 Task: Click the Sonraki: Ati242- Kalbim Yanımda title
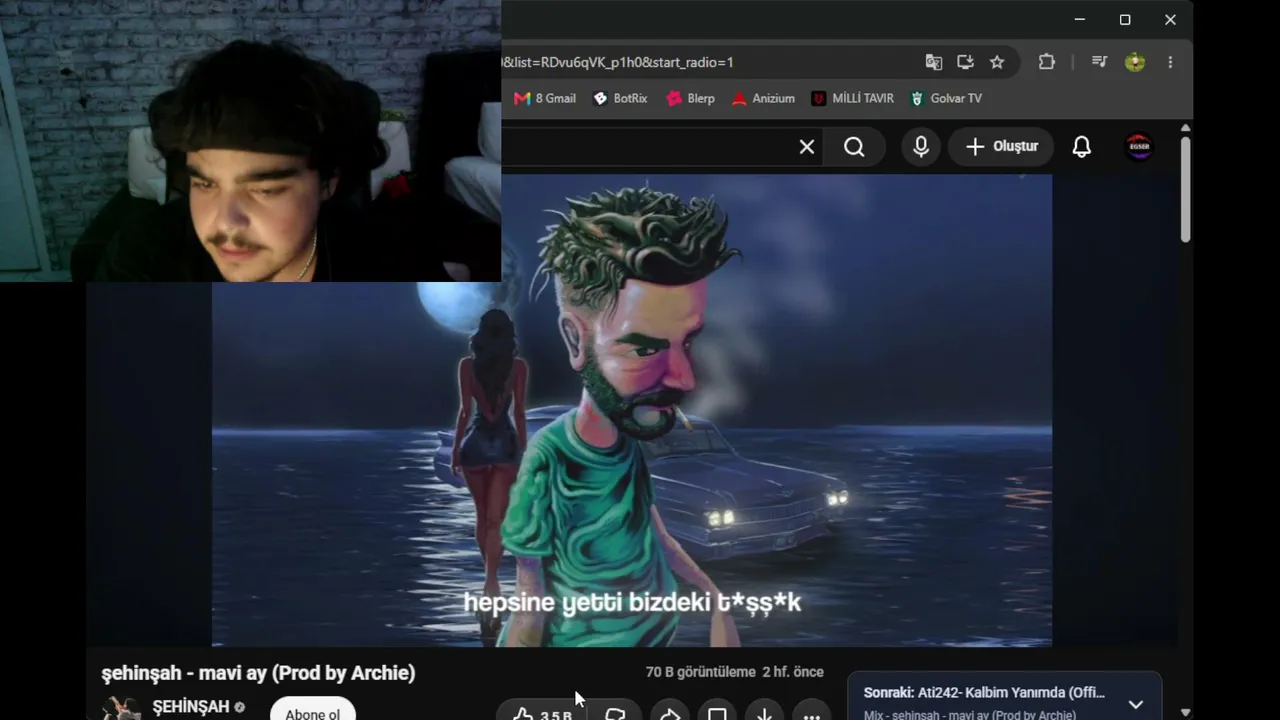pos(984,693)
